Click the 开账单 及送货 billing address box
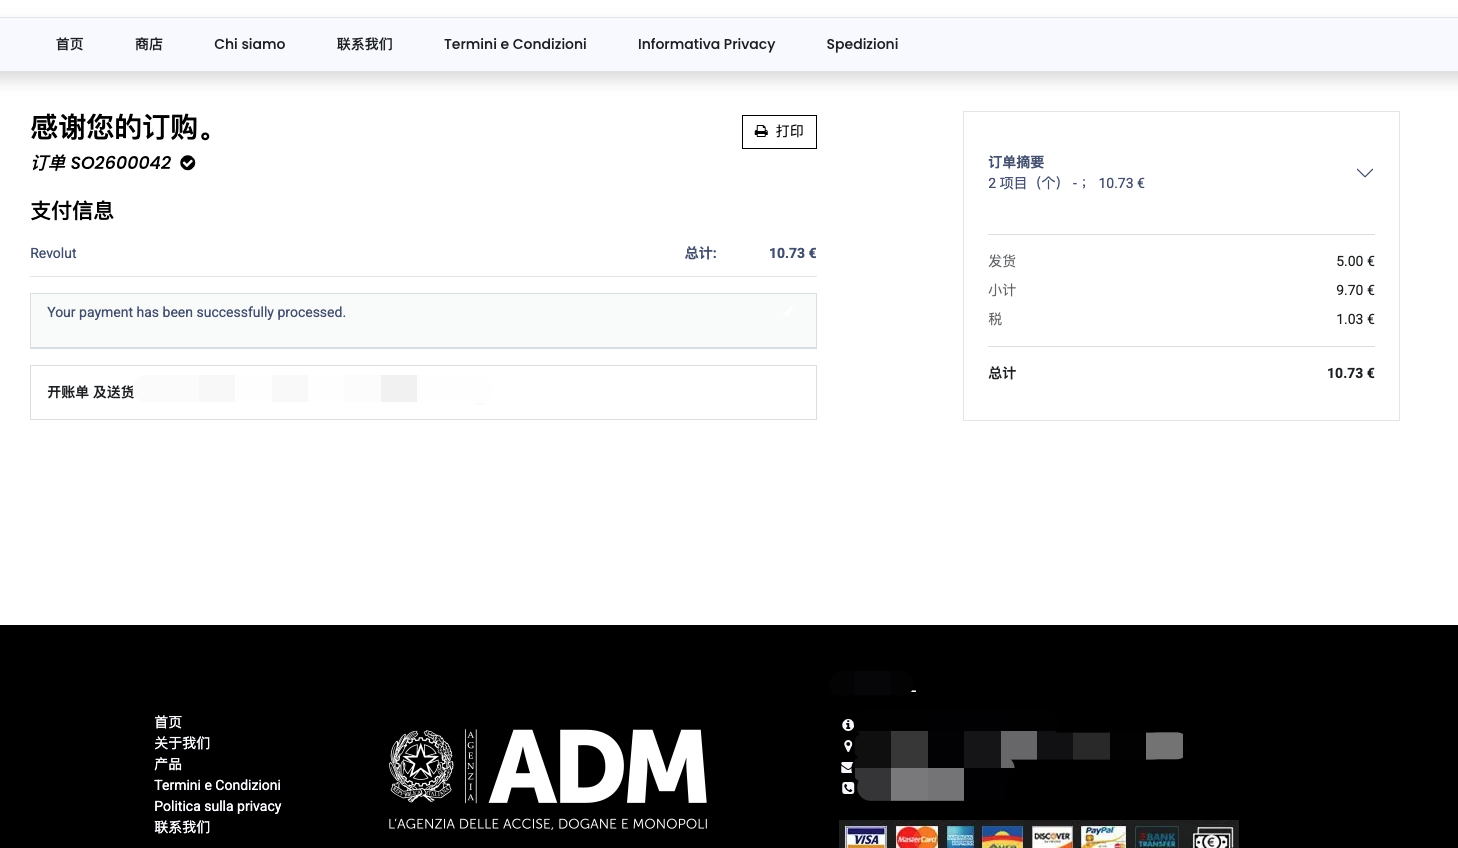 coord(423,392)
